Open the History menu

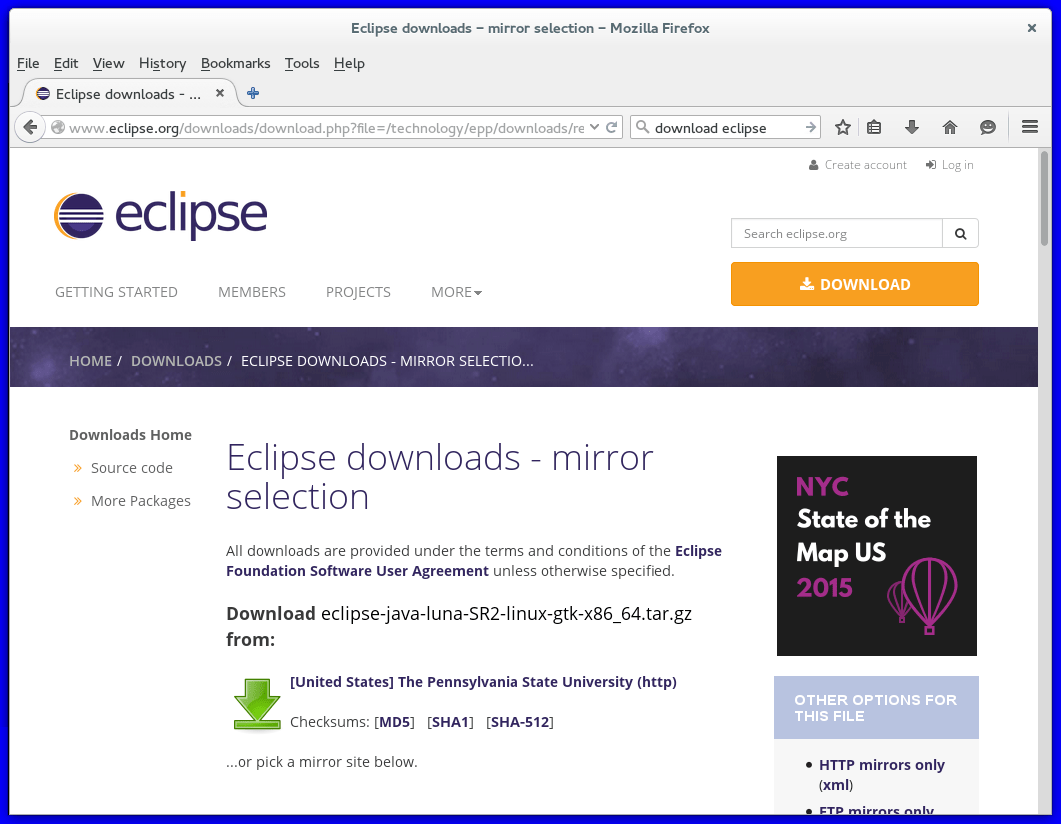tap(162, 63)
